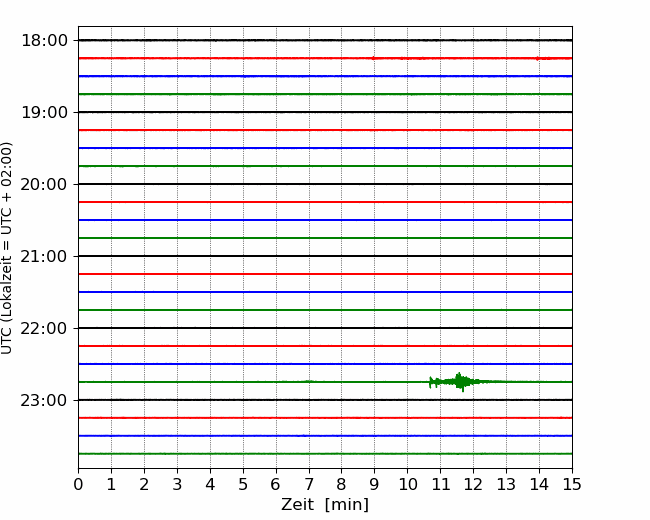Image resolution: width=650 pixels, height=520 pixels.
Task: Click the x-axis tick label 12
Action: point(473,484)
